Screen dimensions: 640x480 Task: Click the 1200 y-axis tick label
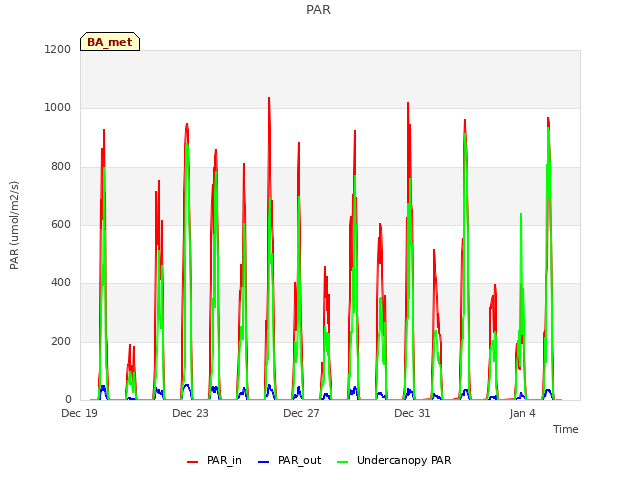(x=58, y=49)
